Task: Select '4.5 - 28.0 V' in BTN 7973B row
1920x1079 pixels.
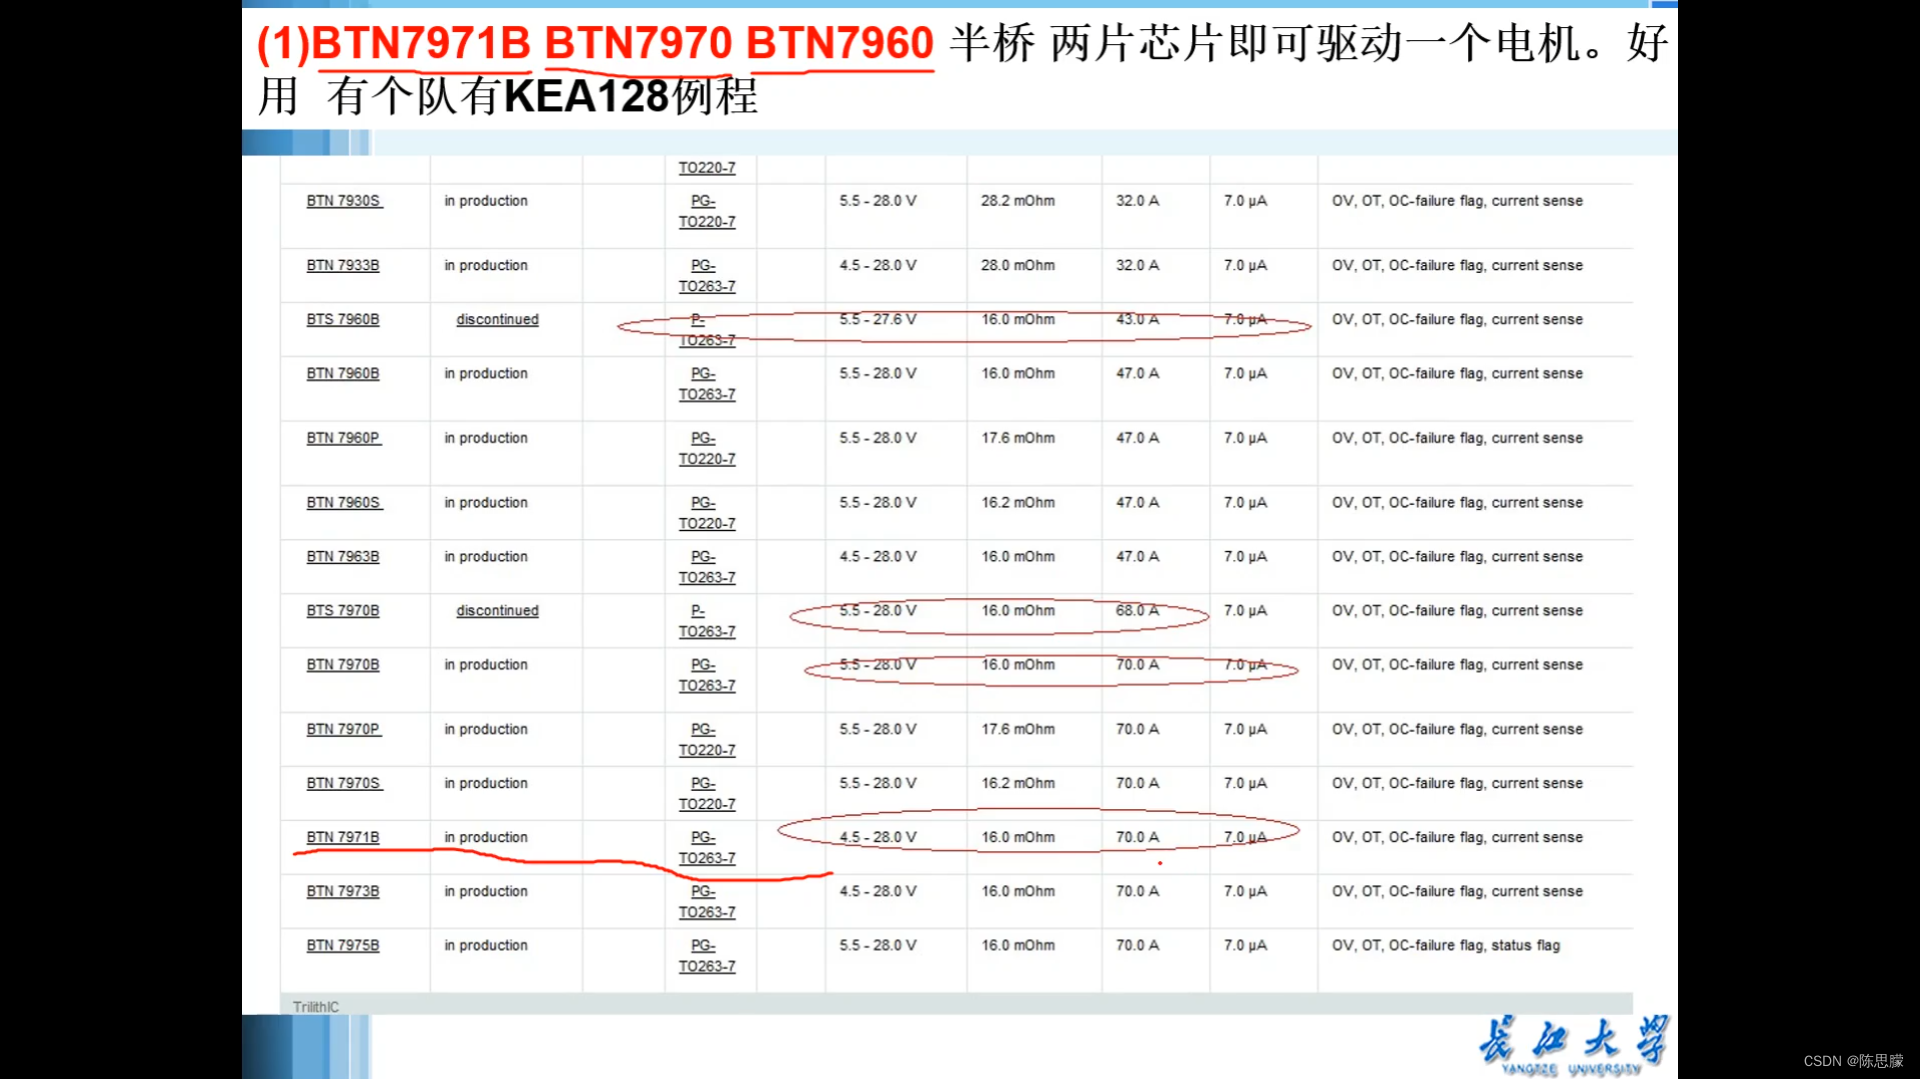Action: point(878,891)
